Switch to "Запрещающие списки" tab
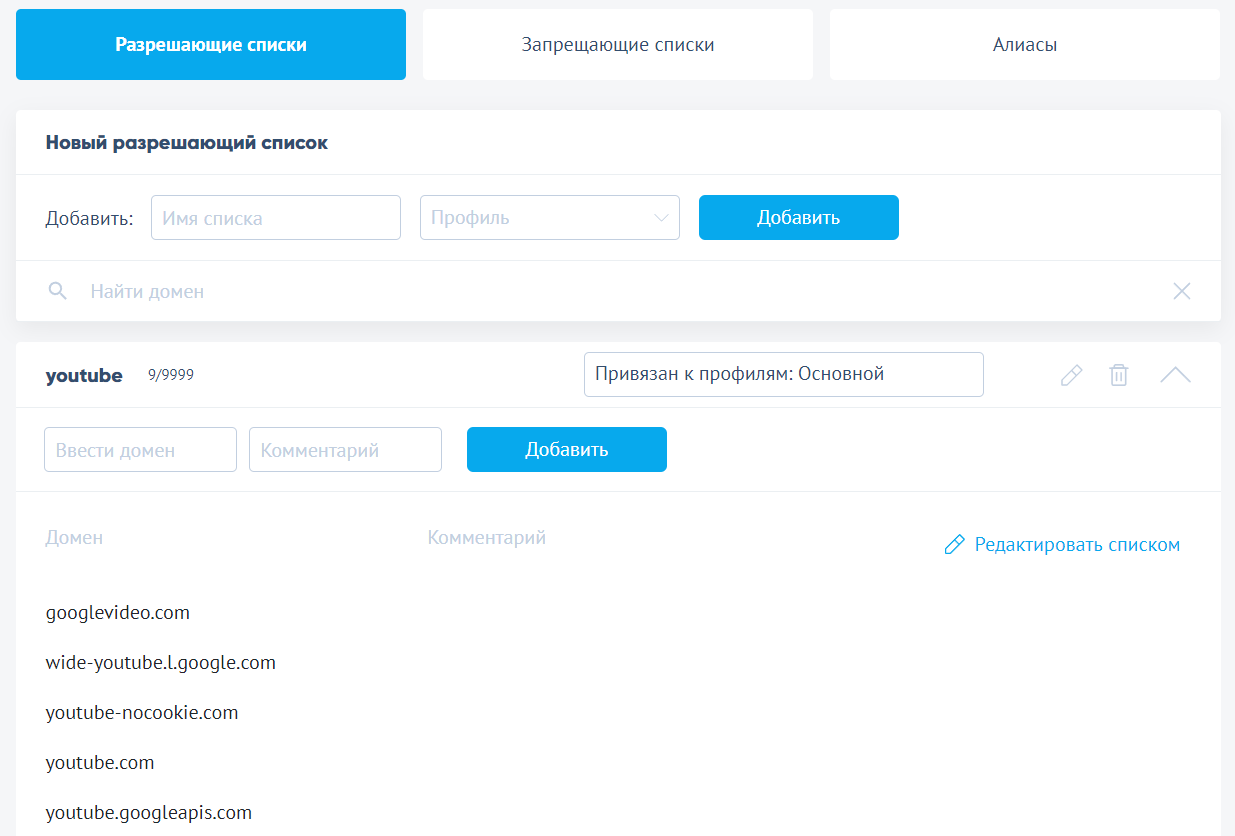 617,45
